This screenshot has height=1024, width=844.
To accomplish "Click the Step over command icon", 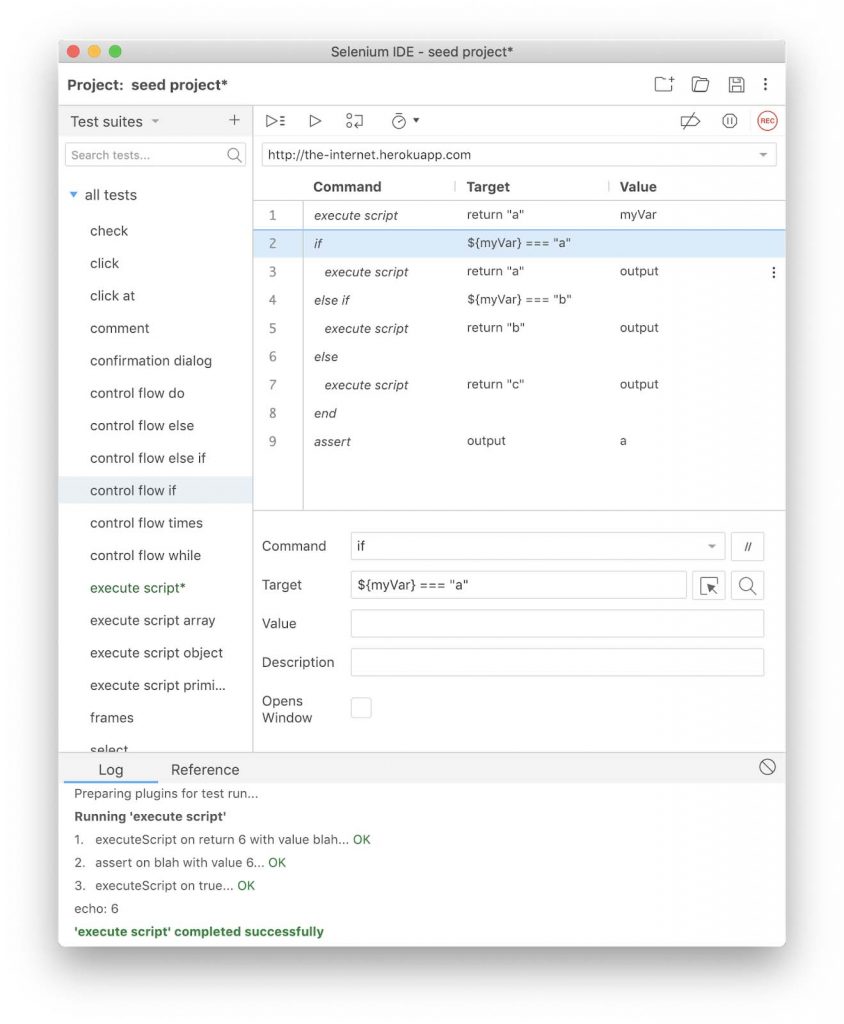I will (354, 121).
